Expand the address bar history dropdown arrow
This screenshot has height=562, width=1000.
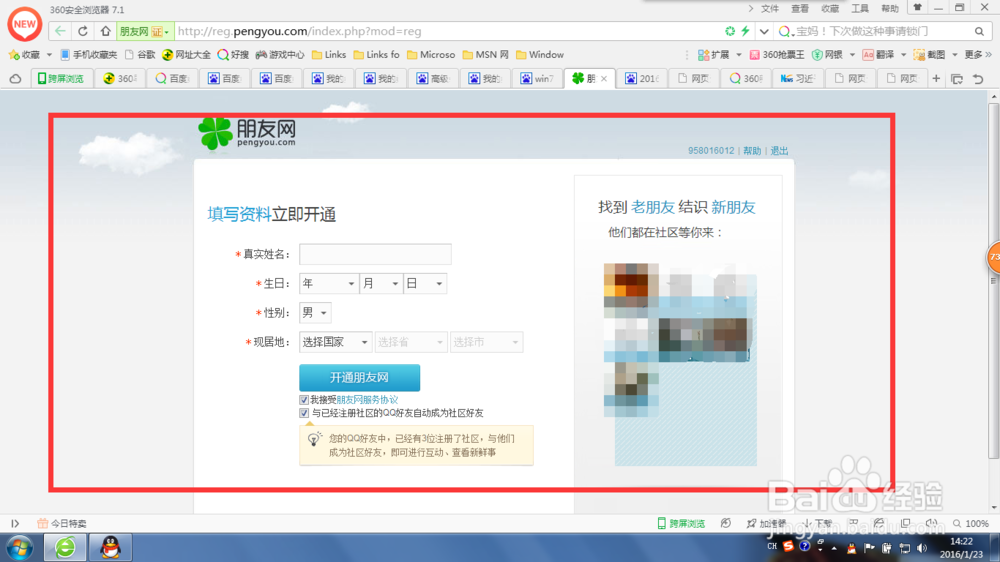click(x=764, y=31)
